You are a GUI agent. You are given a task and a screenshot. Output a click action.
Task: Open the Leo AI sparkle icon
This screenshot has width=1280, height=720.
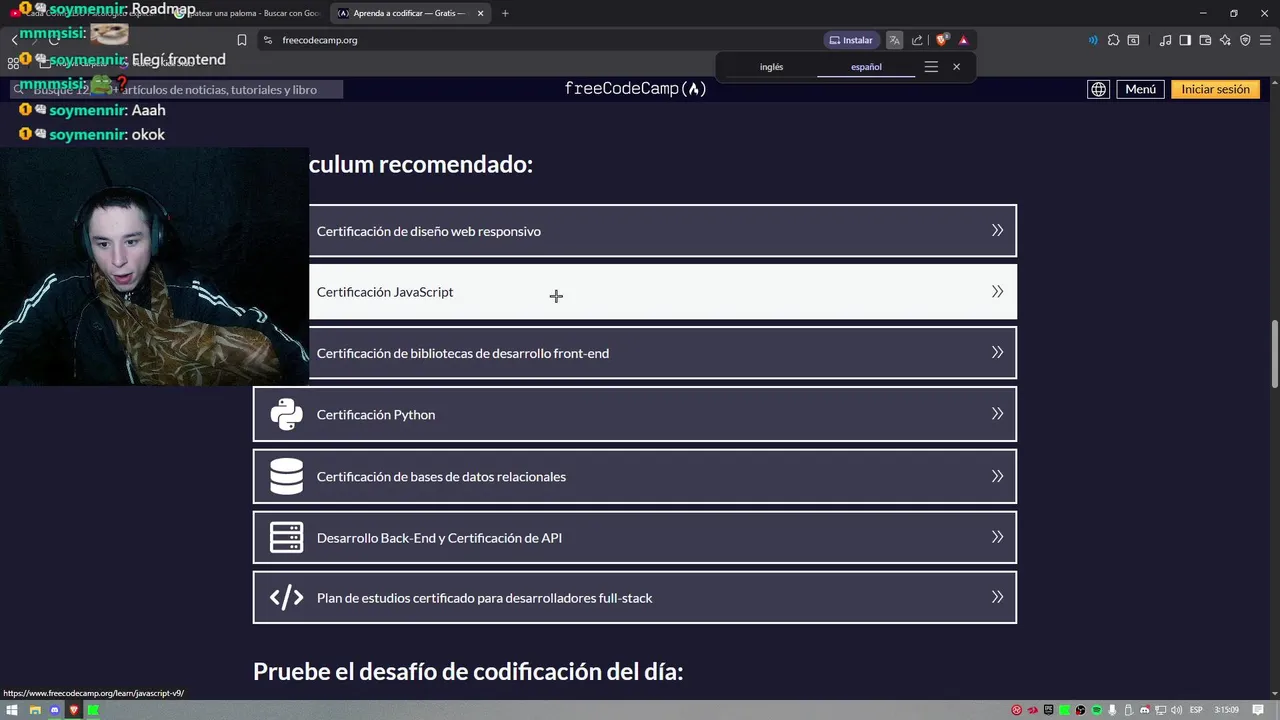1225,40
